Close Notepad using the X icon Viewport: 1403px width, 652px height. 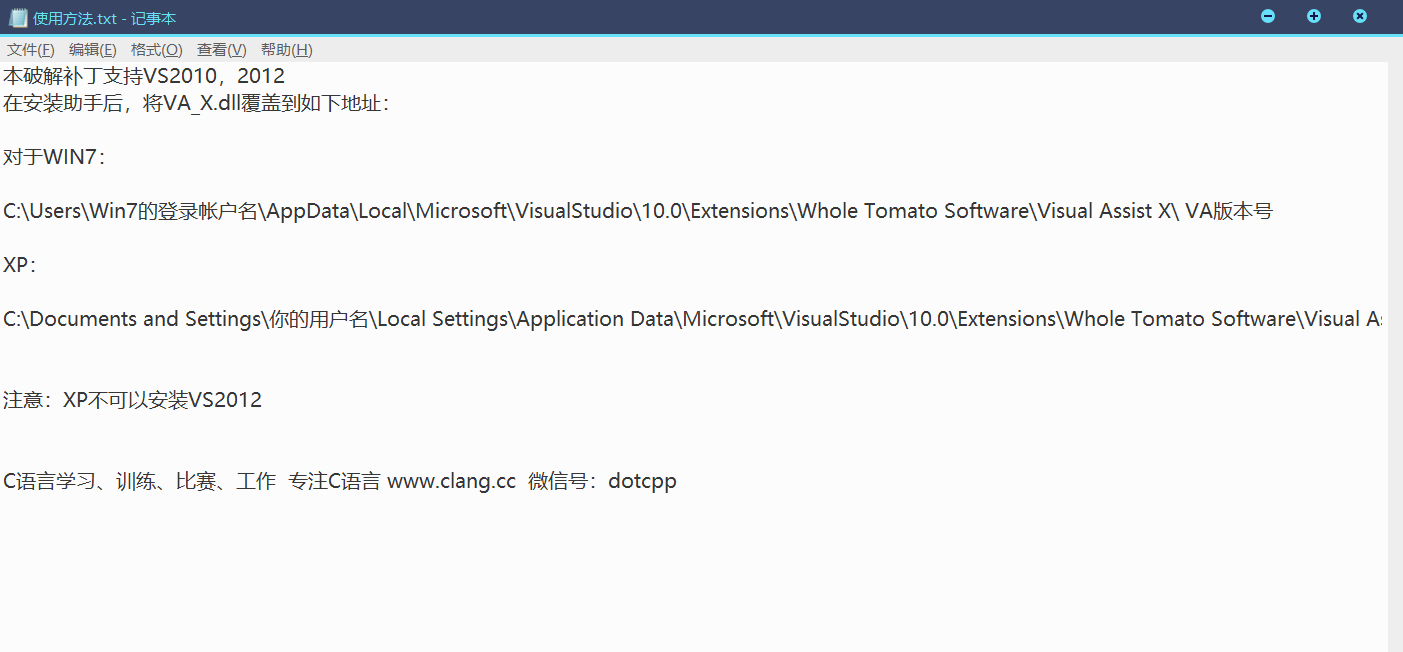coord(1360,16)
